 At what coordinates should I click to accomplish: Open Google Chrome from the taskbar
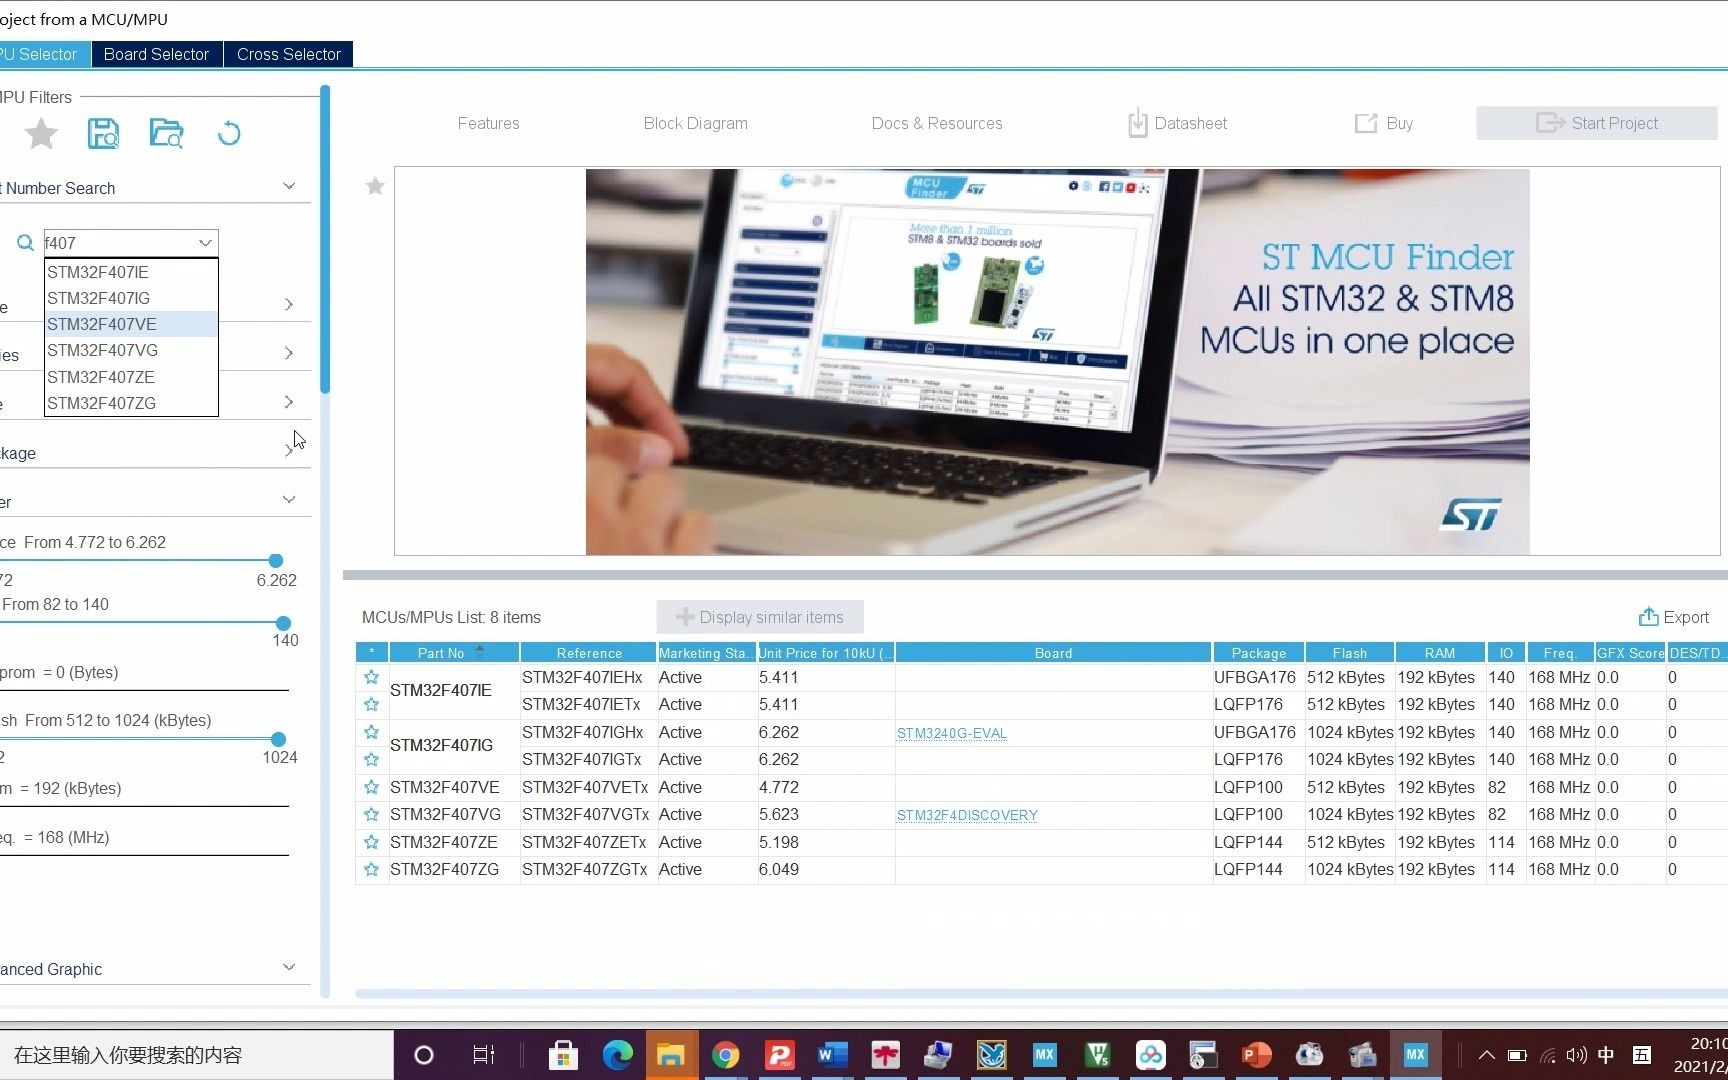(x=725, y=1055)
